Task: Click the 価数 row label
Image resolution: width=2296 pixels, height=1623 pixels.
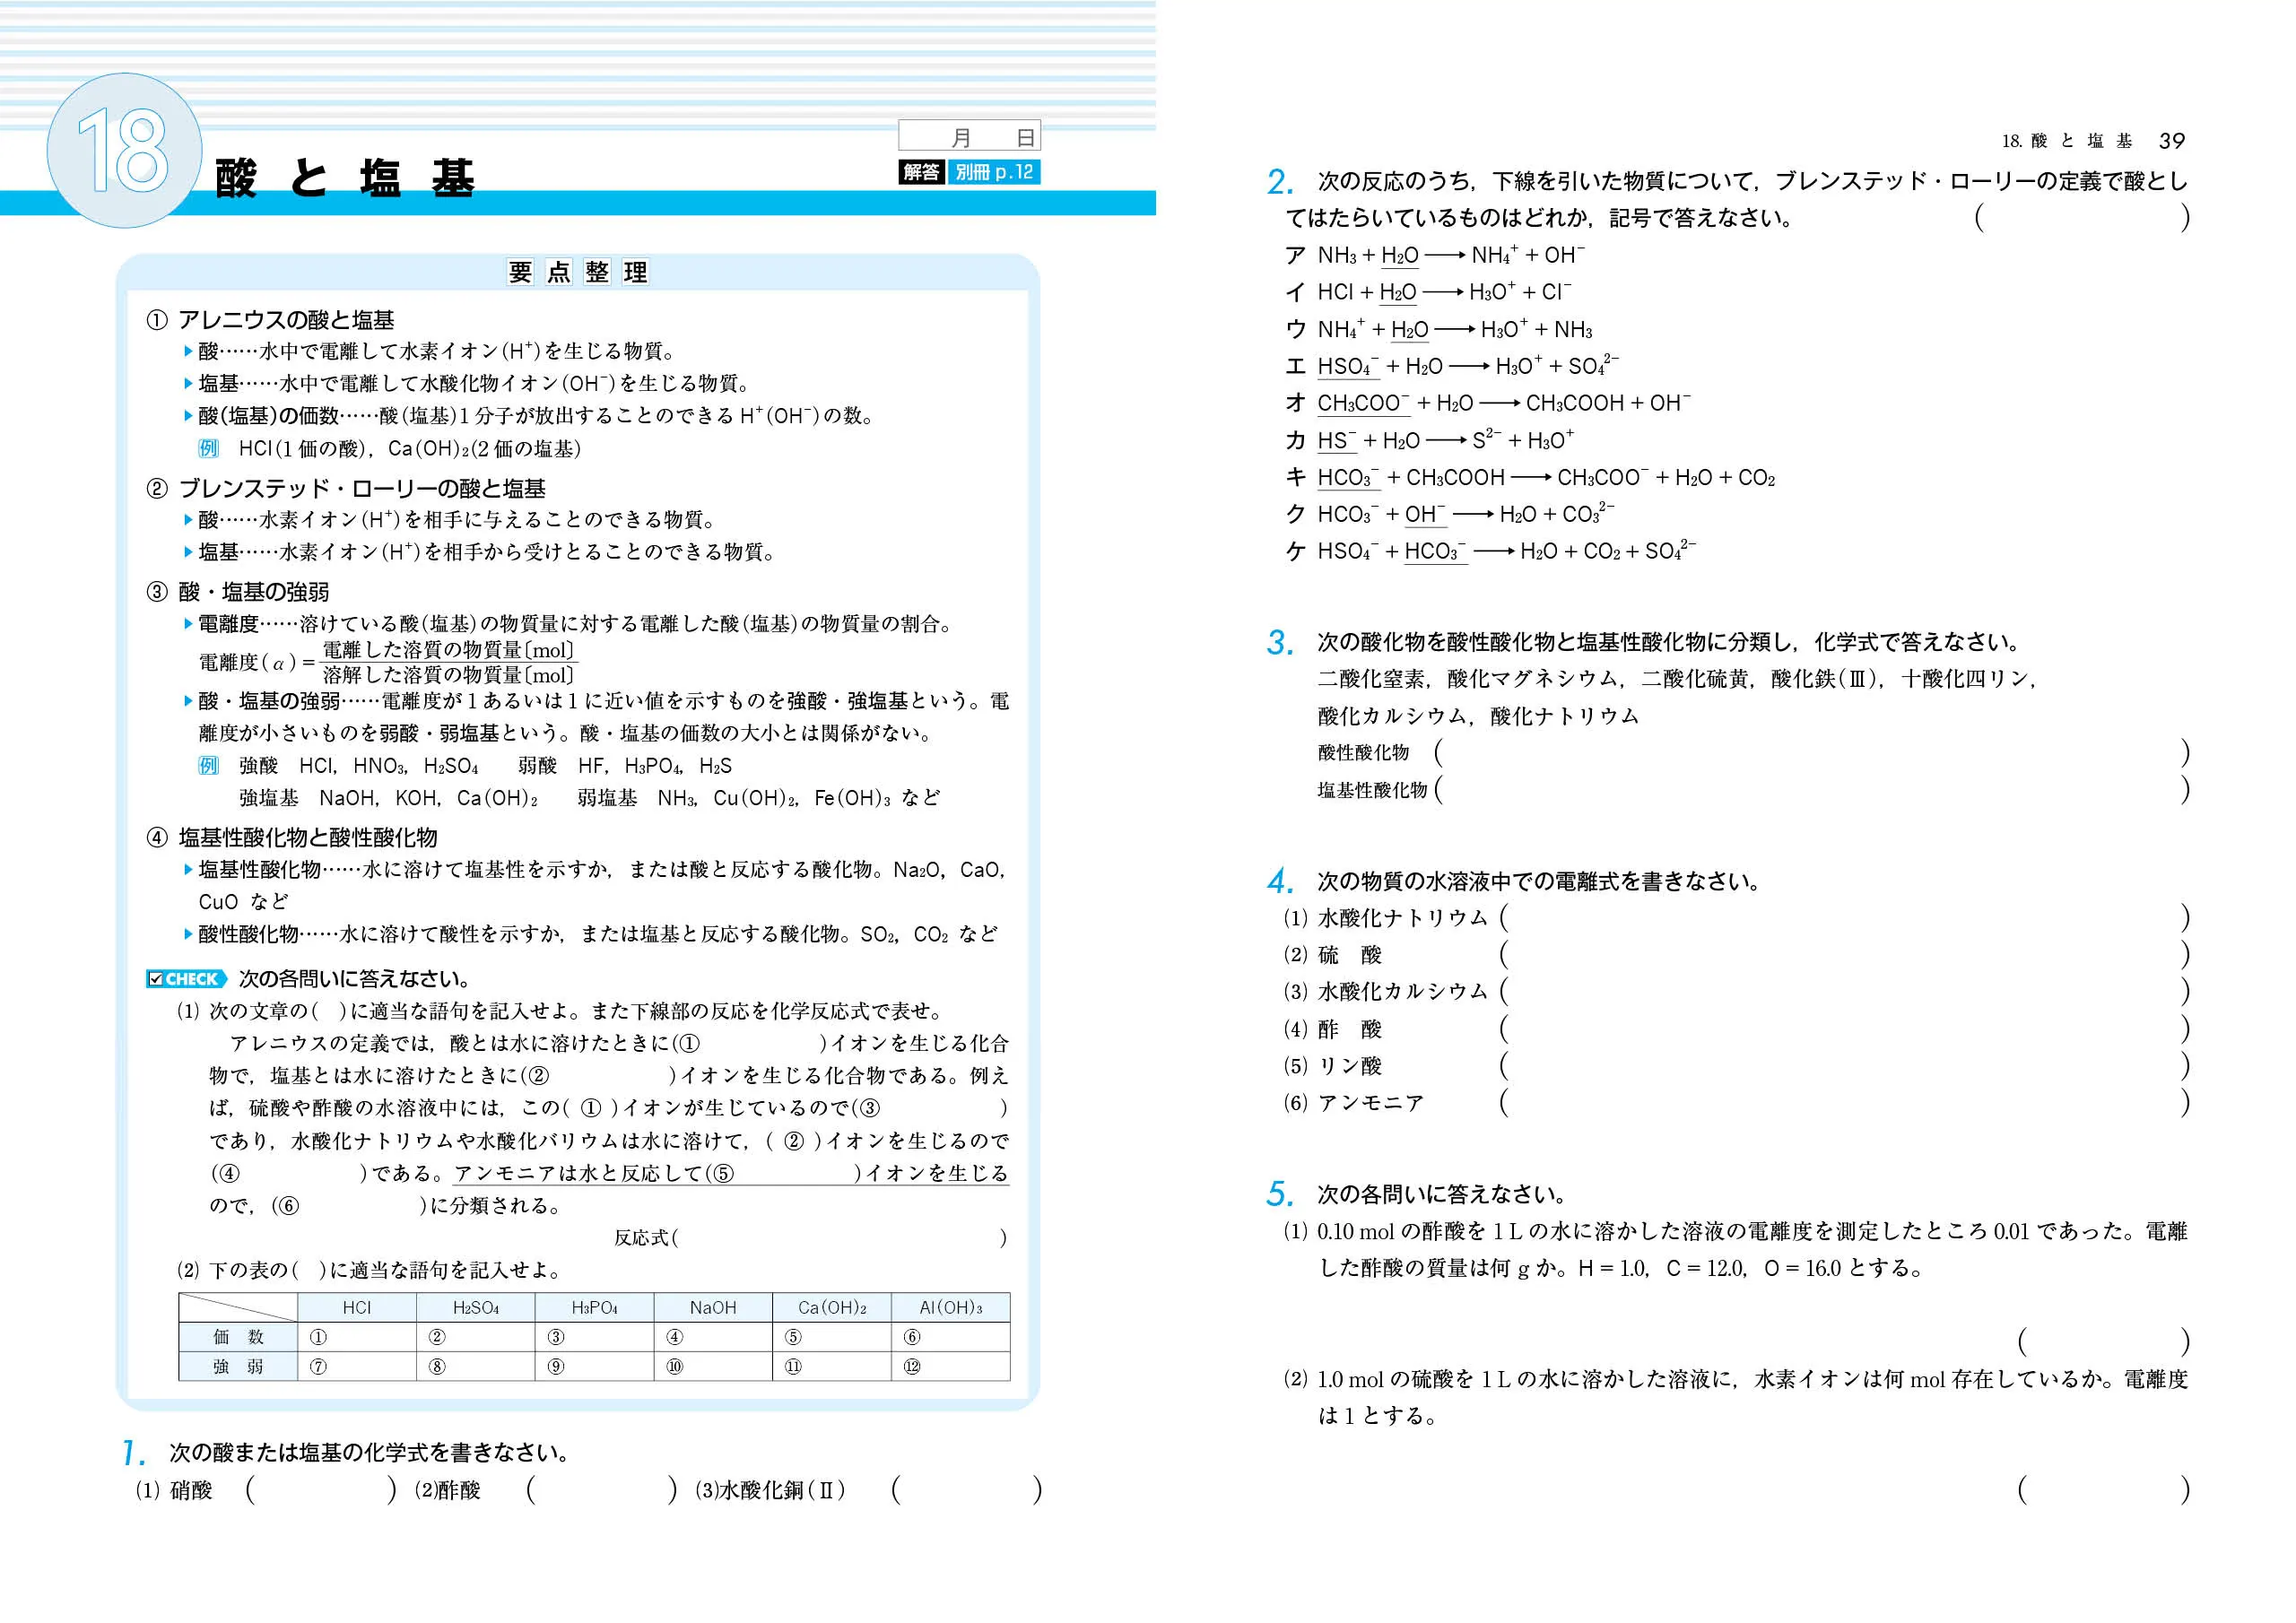Action: click(x=238, y=1337)
